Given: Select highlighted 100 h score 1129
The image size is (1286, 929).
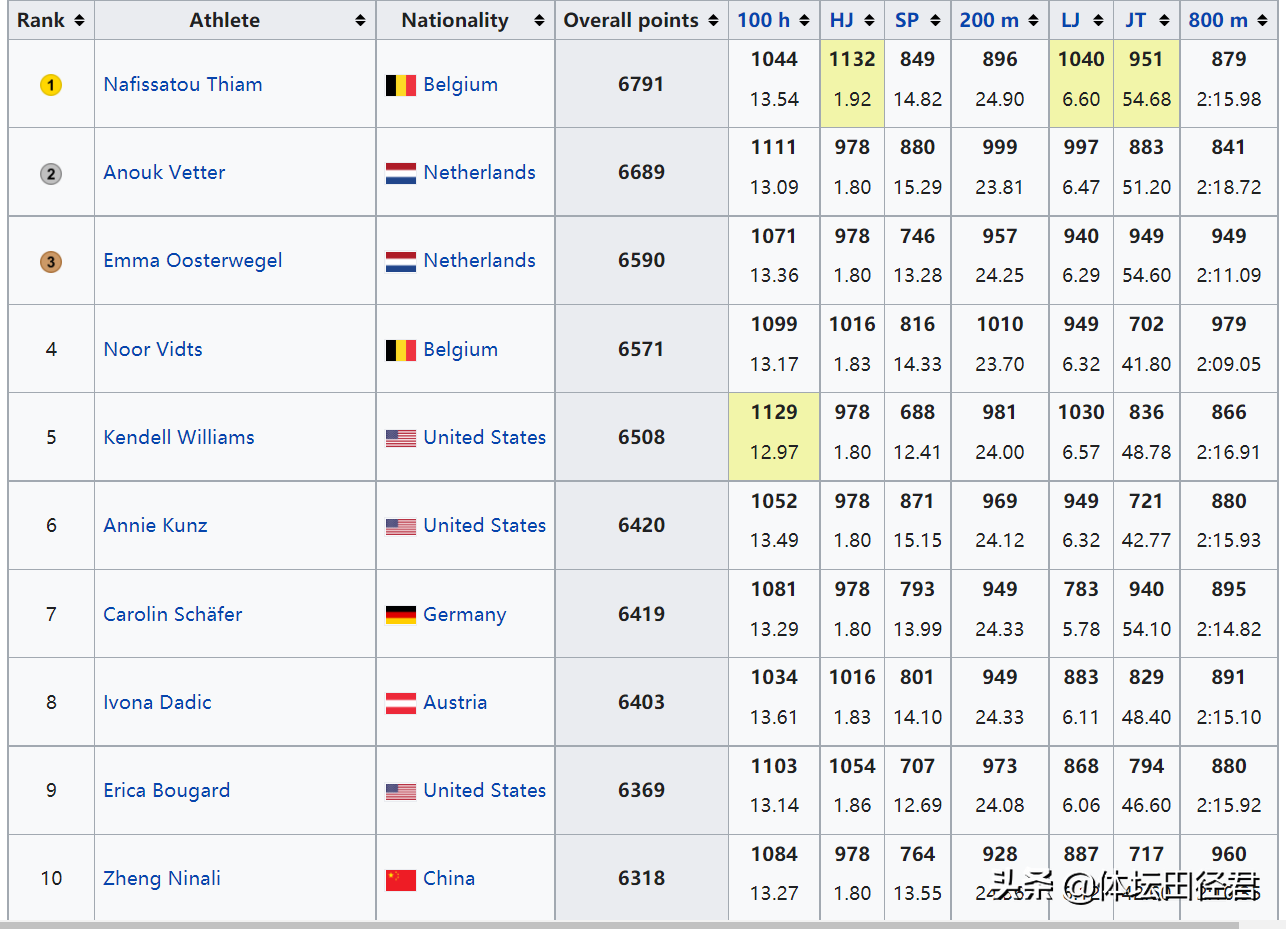Looking at the screenshot, I should (774, 413).
